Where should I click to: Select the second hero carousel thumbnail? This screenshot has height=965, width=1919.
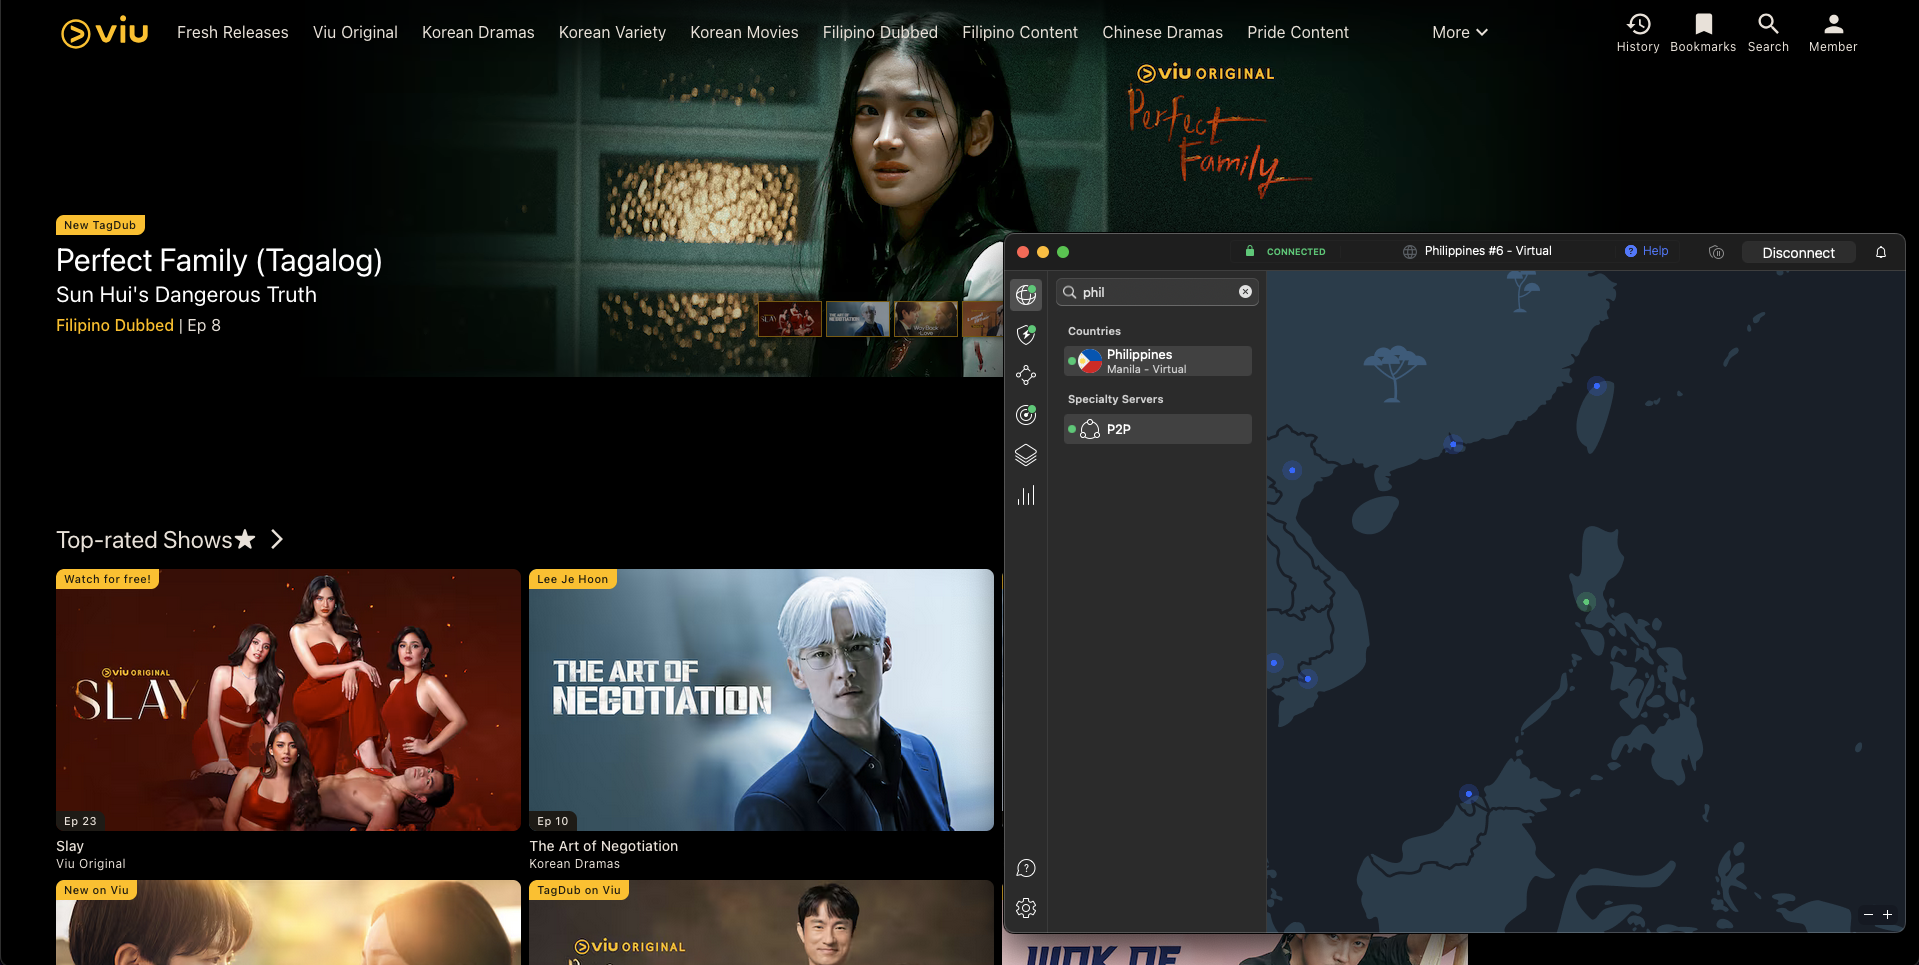858,319
